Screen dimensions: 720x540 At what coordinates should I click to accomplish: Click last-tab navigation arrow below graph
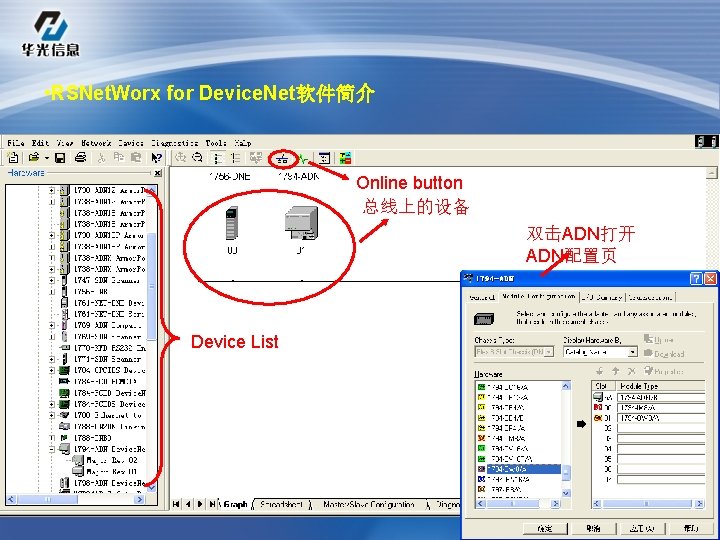tap(212, 504)
